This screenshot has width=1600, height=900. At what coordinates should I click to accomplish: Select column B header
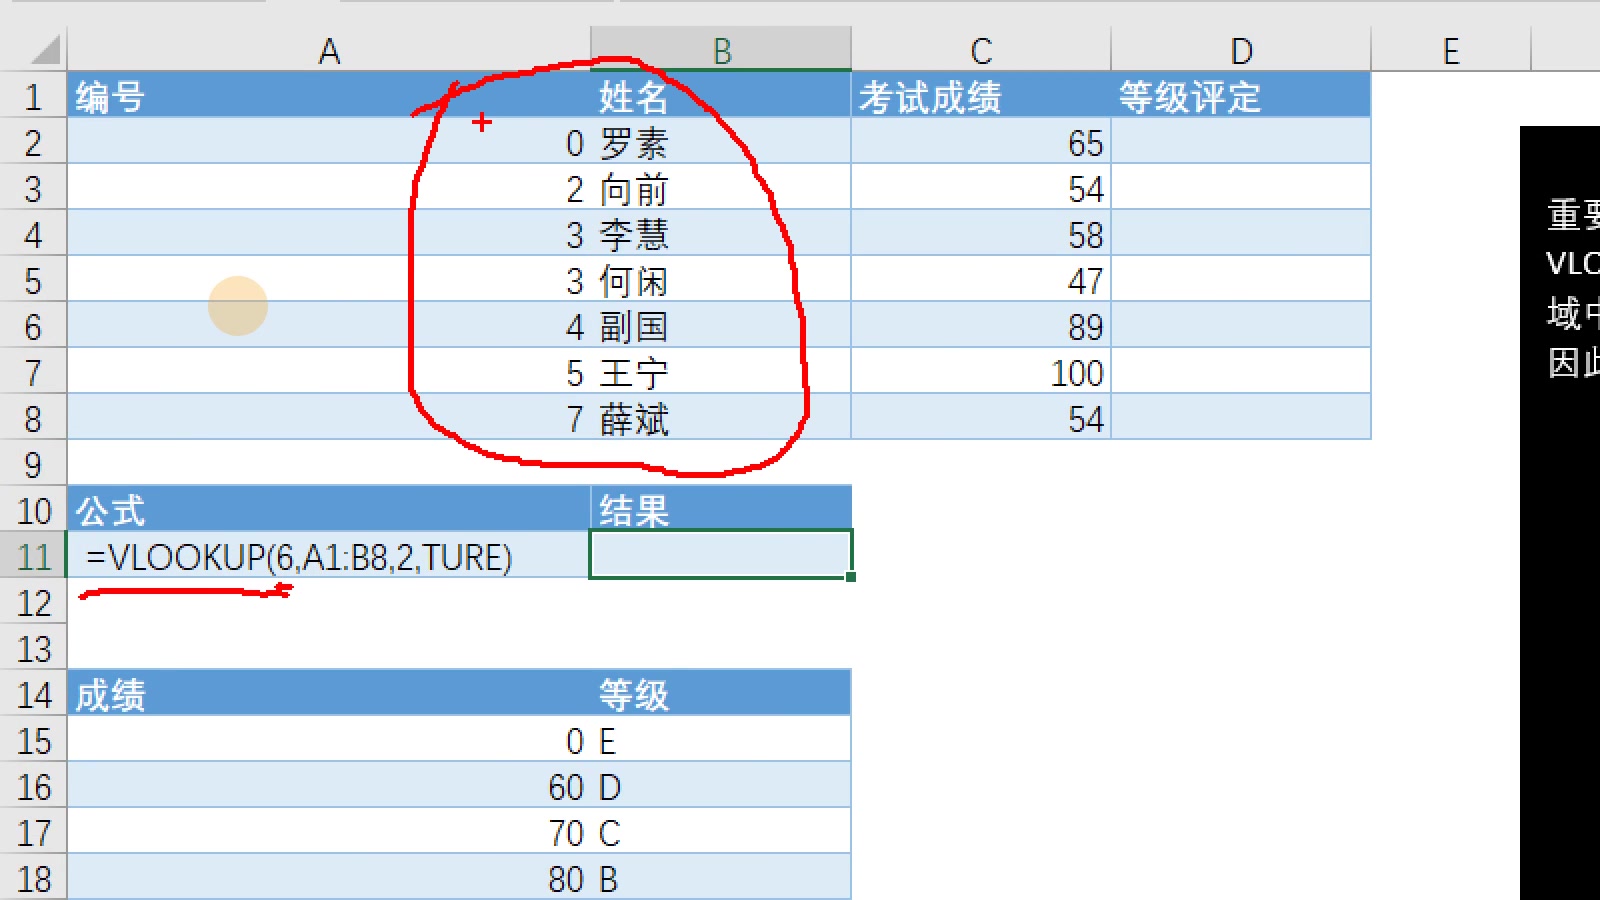click(721, 50)
